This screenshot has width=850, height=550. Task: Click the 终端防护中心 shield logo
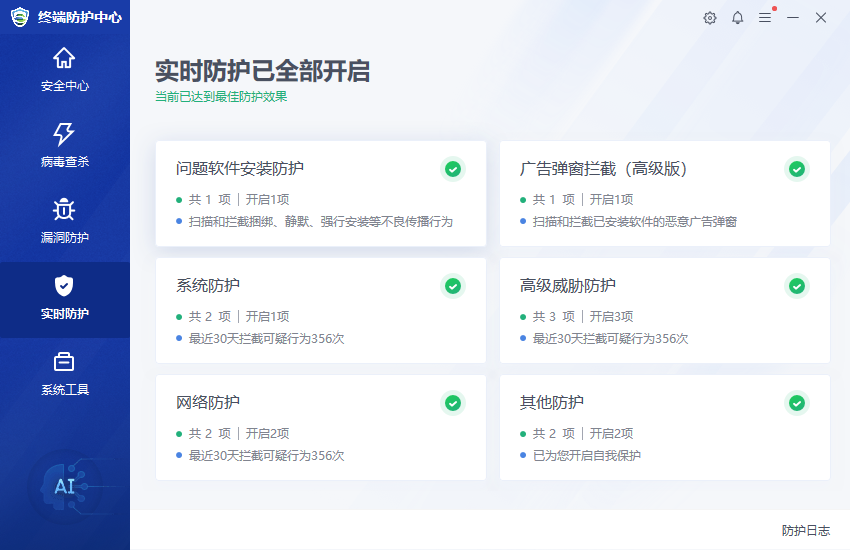coord(20,17)
